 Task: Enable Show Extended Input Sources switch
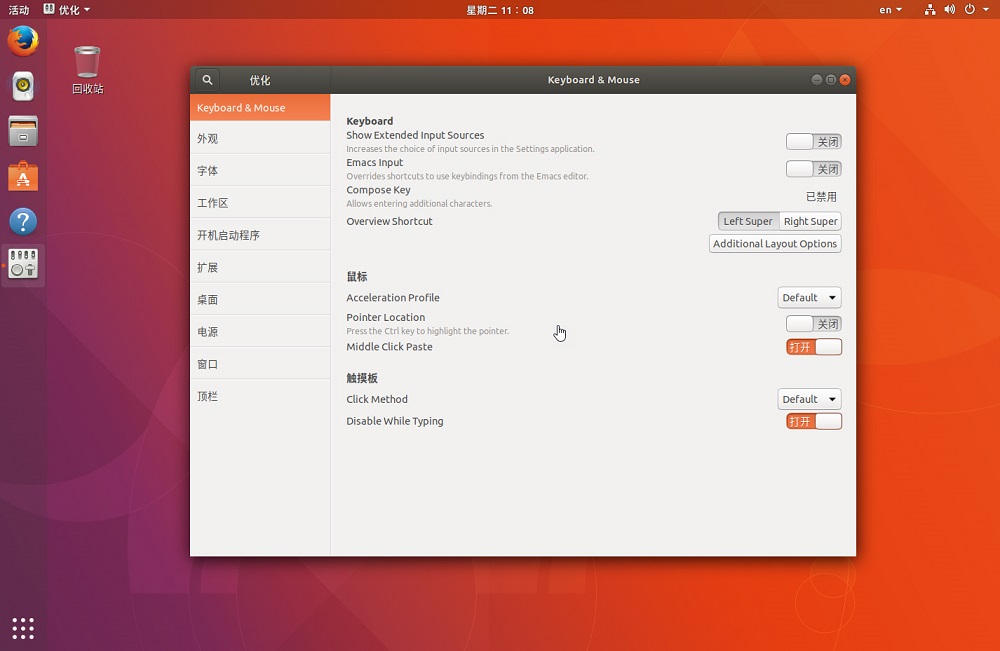coord(813,142)
